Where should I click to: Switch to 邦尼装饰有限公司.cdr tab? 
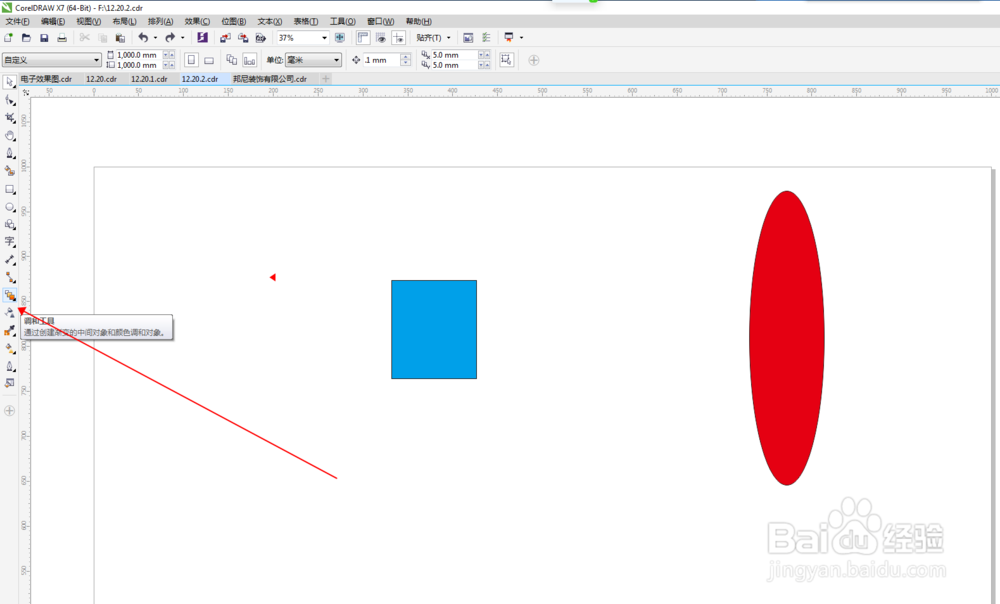click(x=270, y=79)
